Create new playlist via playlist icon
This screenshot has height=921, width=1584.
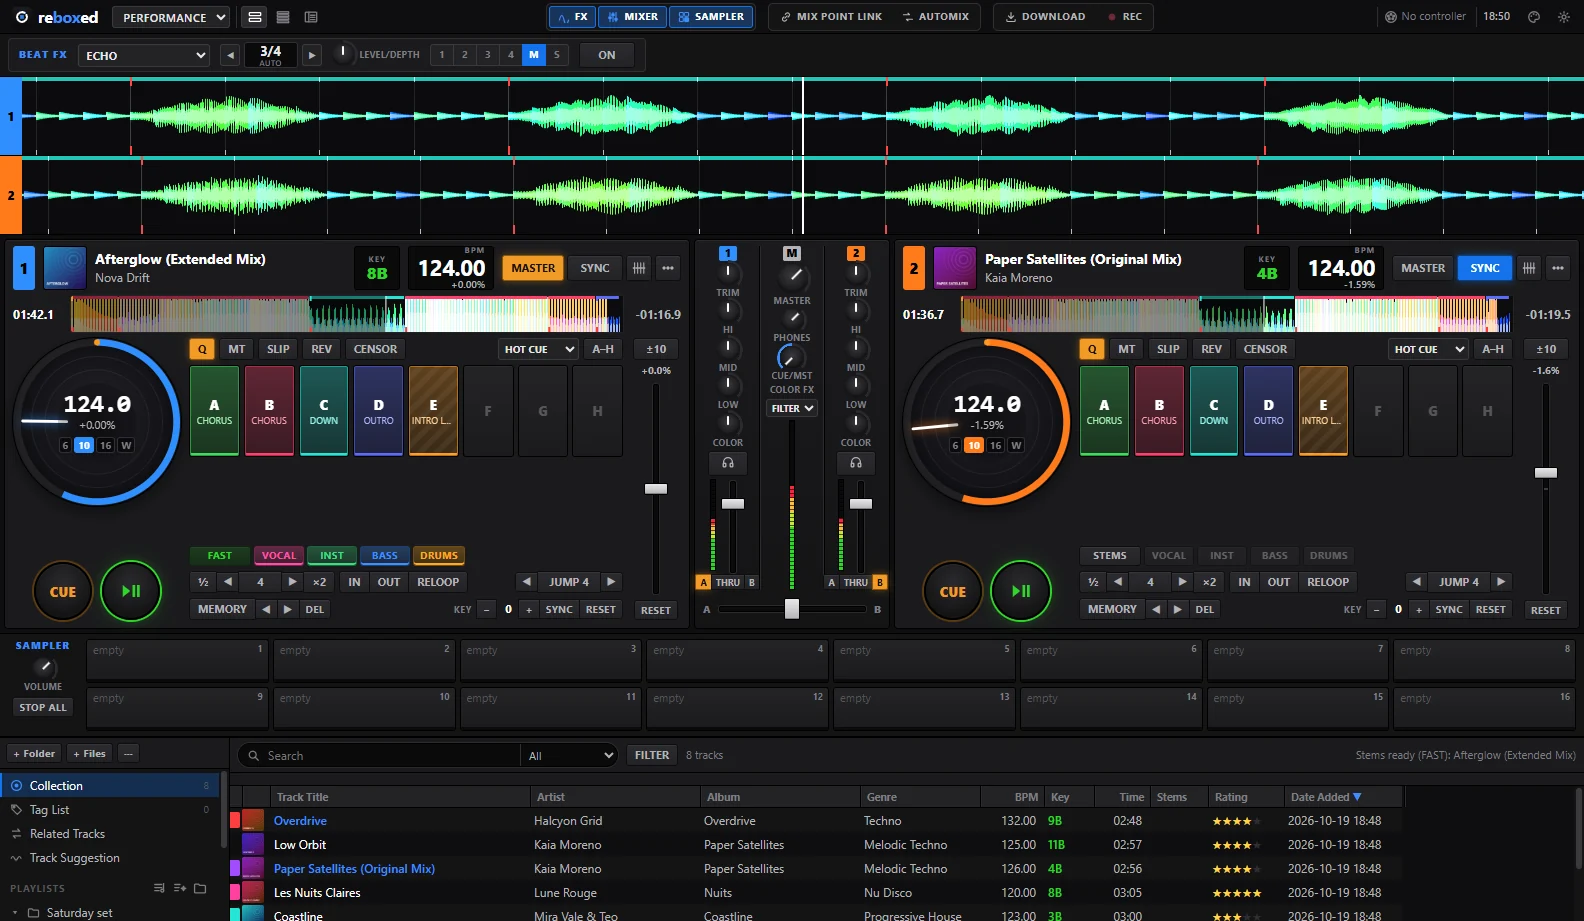point(159,888)
